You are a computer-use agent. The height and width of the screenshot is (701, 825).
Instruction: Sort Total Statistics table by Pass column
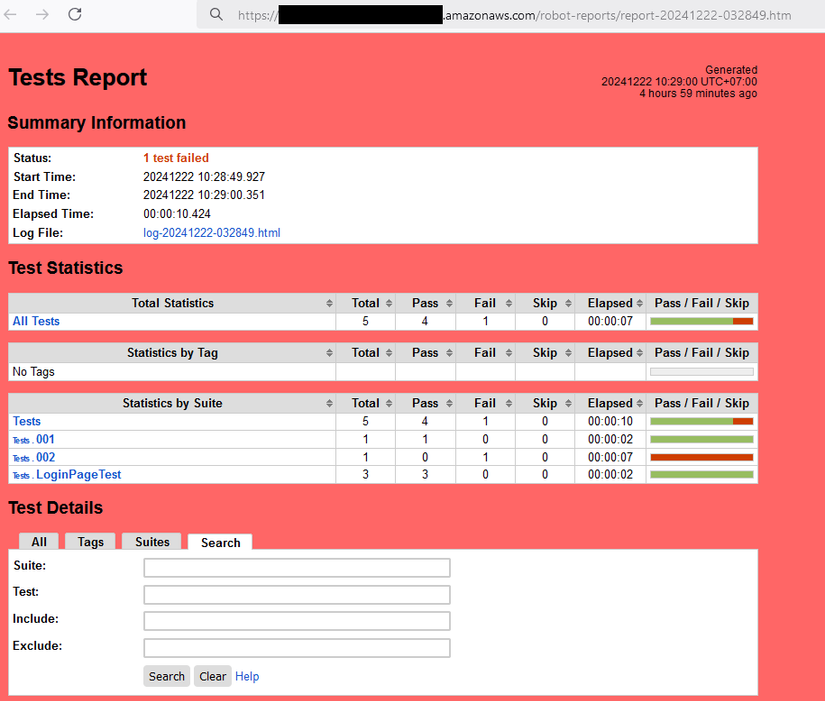[425, 303]
